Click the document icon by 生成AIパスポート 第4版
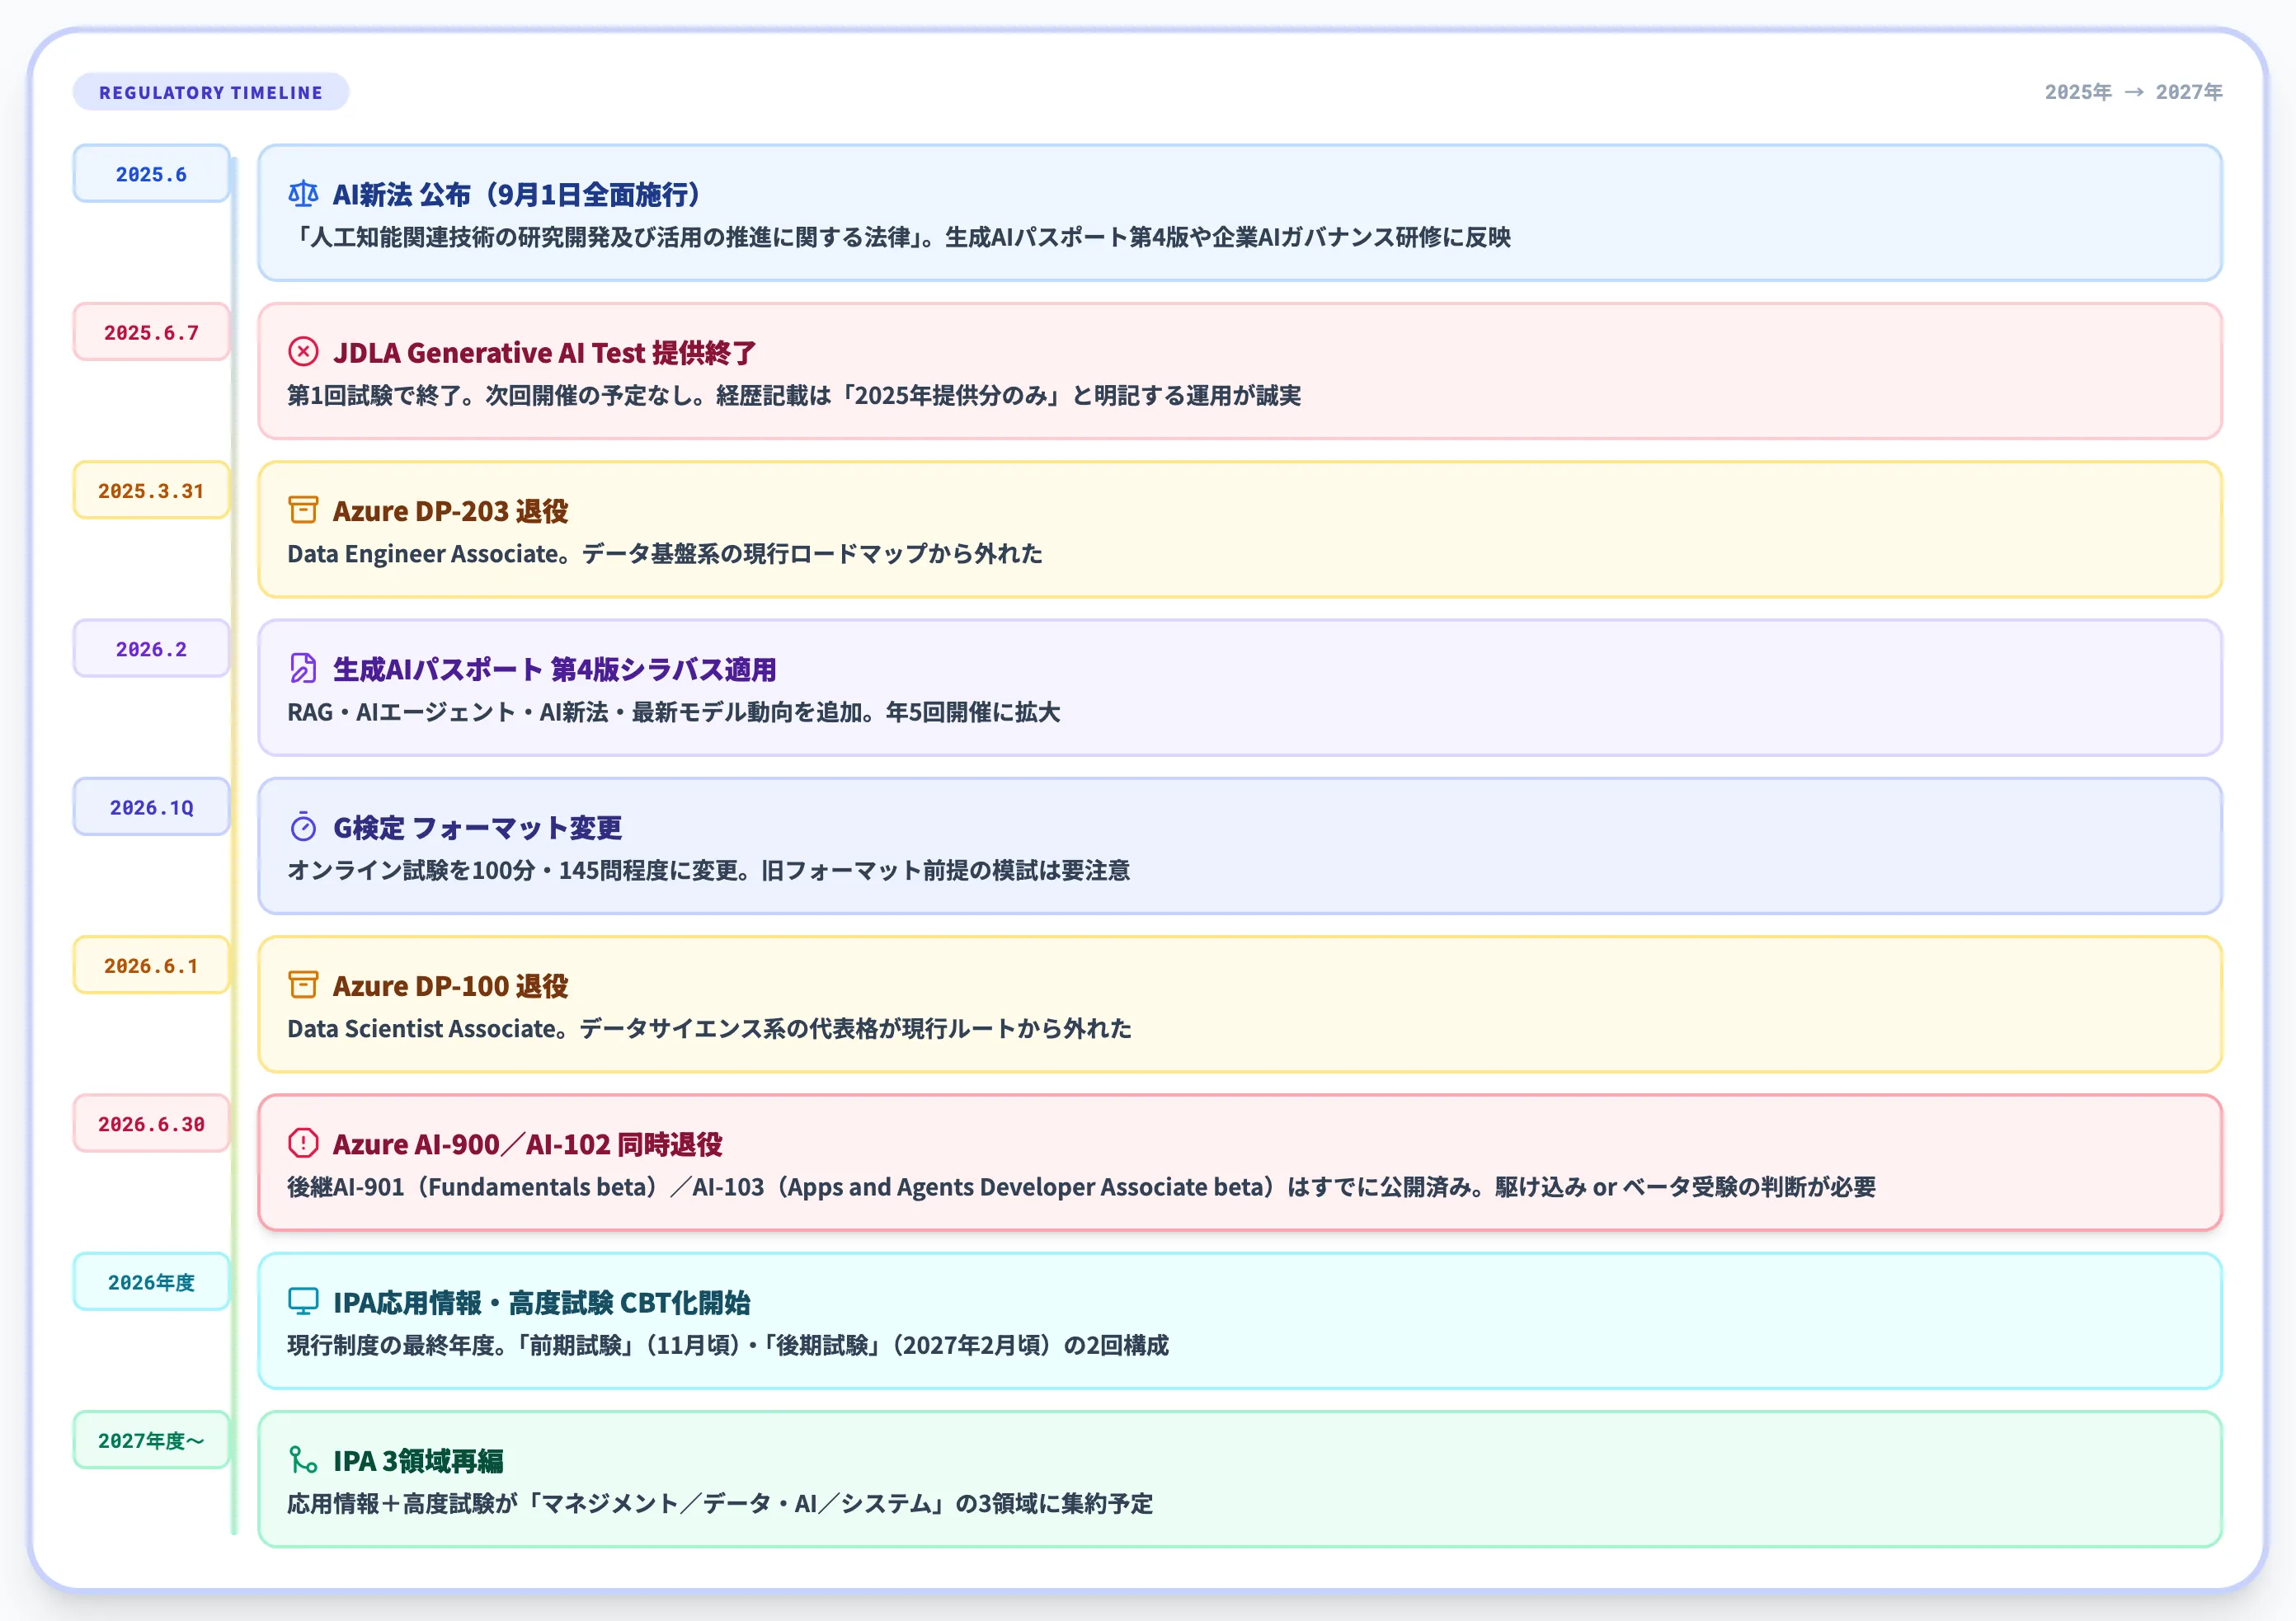 pyautogui.click(x=303, y=669)
